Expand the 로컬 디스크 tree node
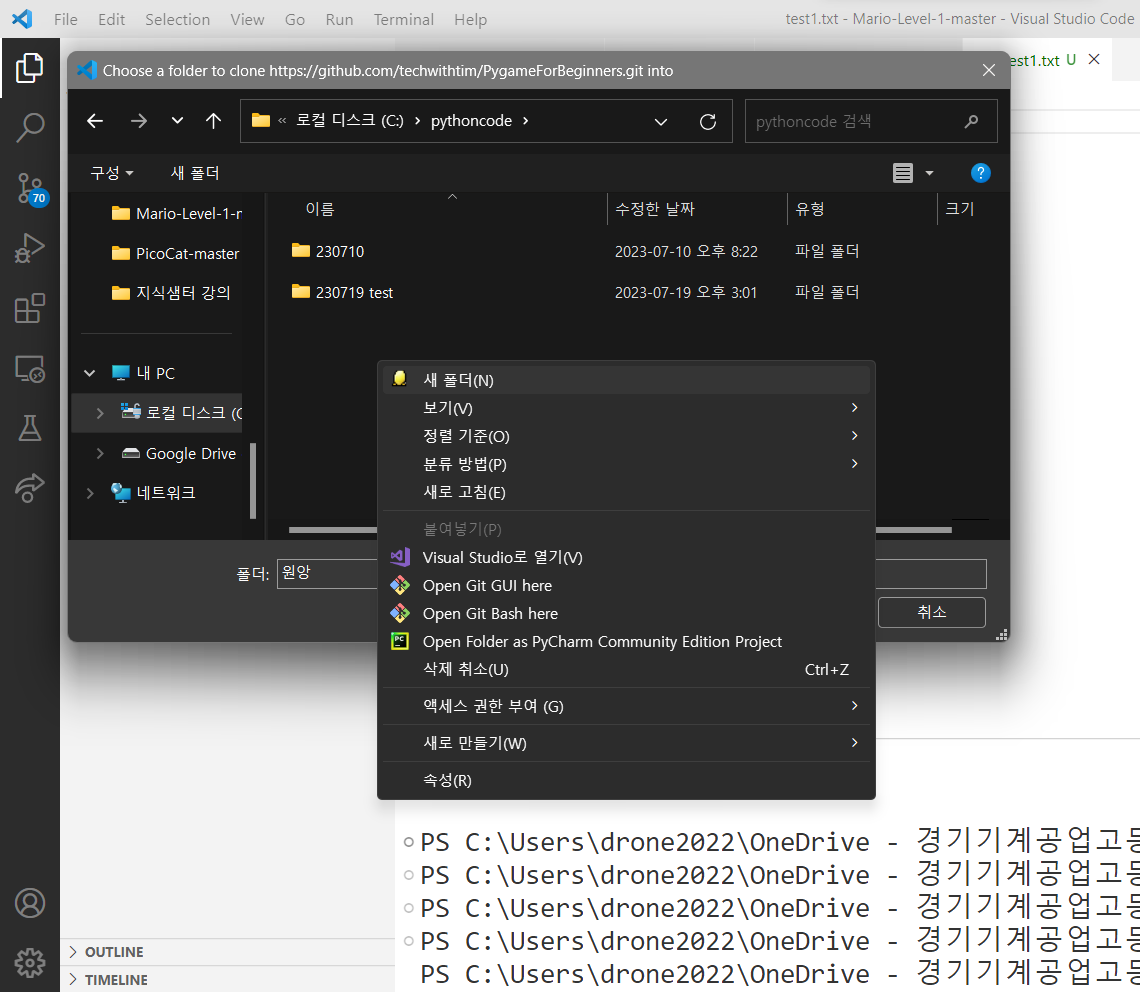 [100, 413]
